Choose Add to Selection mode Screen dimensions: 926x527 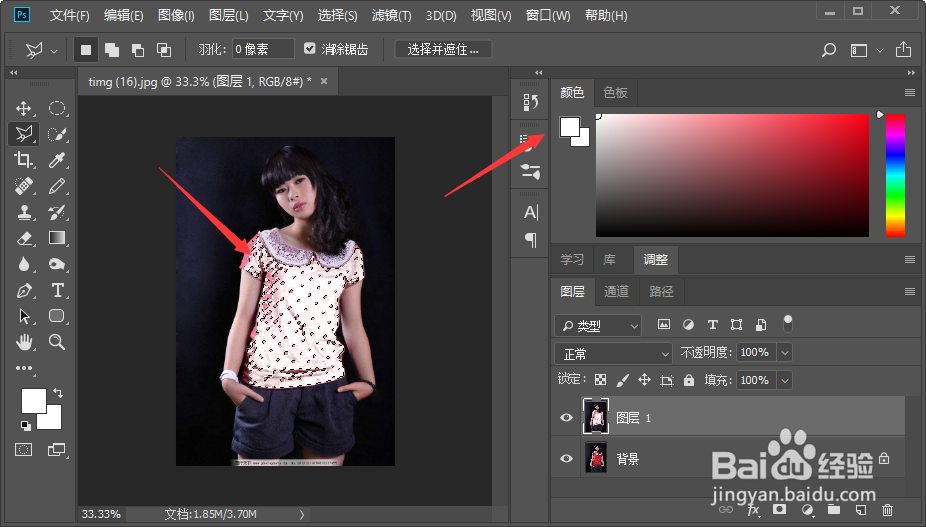pos(112,50)
